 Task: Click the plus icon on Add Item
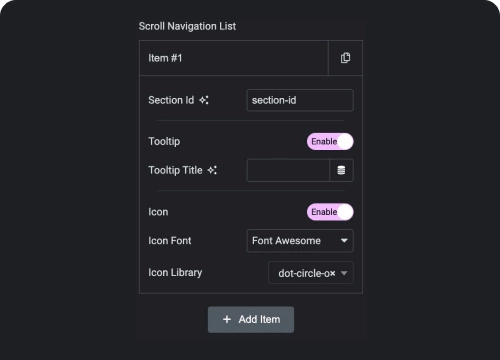[x=227, y=319]
